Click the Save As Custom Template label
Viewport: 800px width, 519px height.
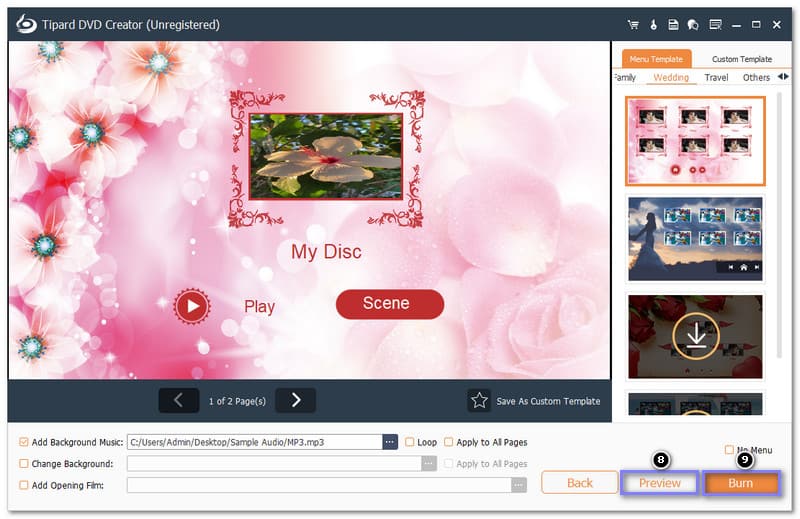pyautogui.click(x=548, y=401)
